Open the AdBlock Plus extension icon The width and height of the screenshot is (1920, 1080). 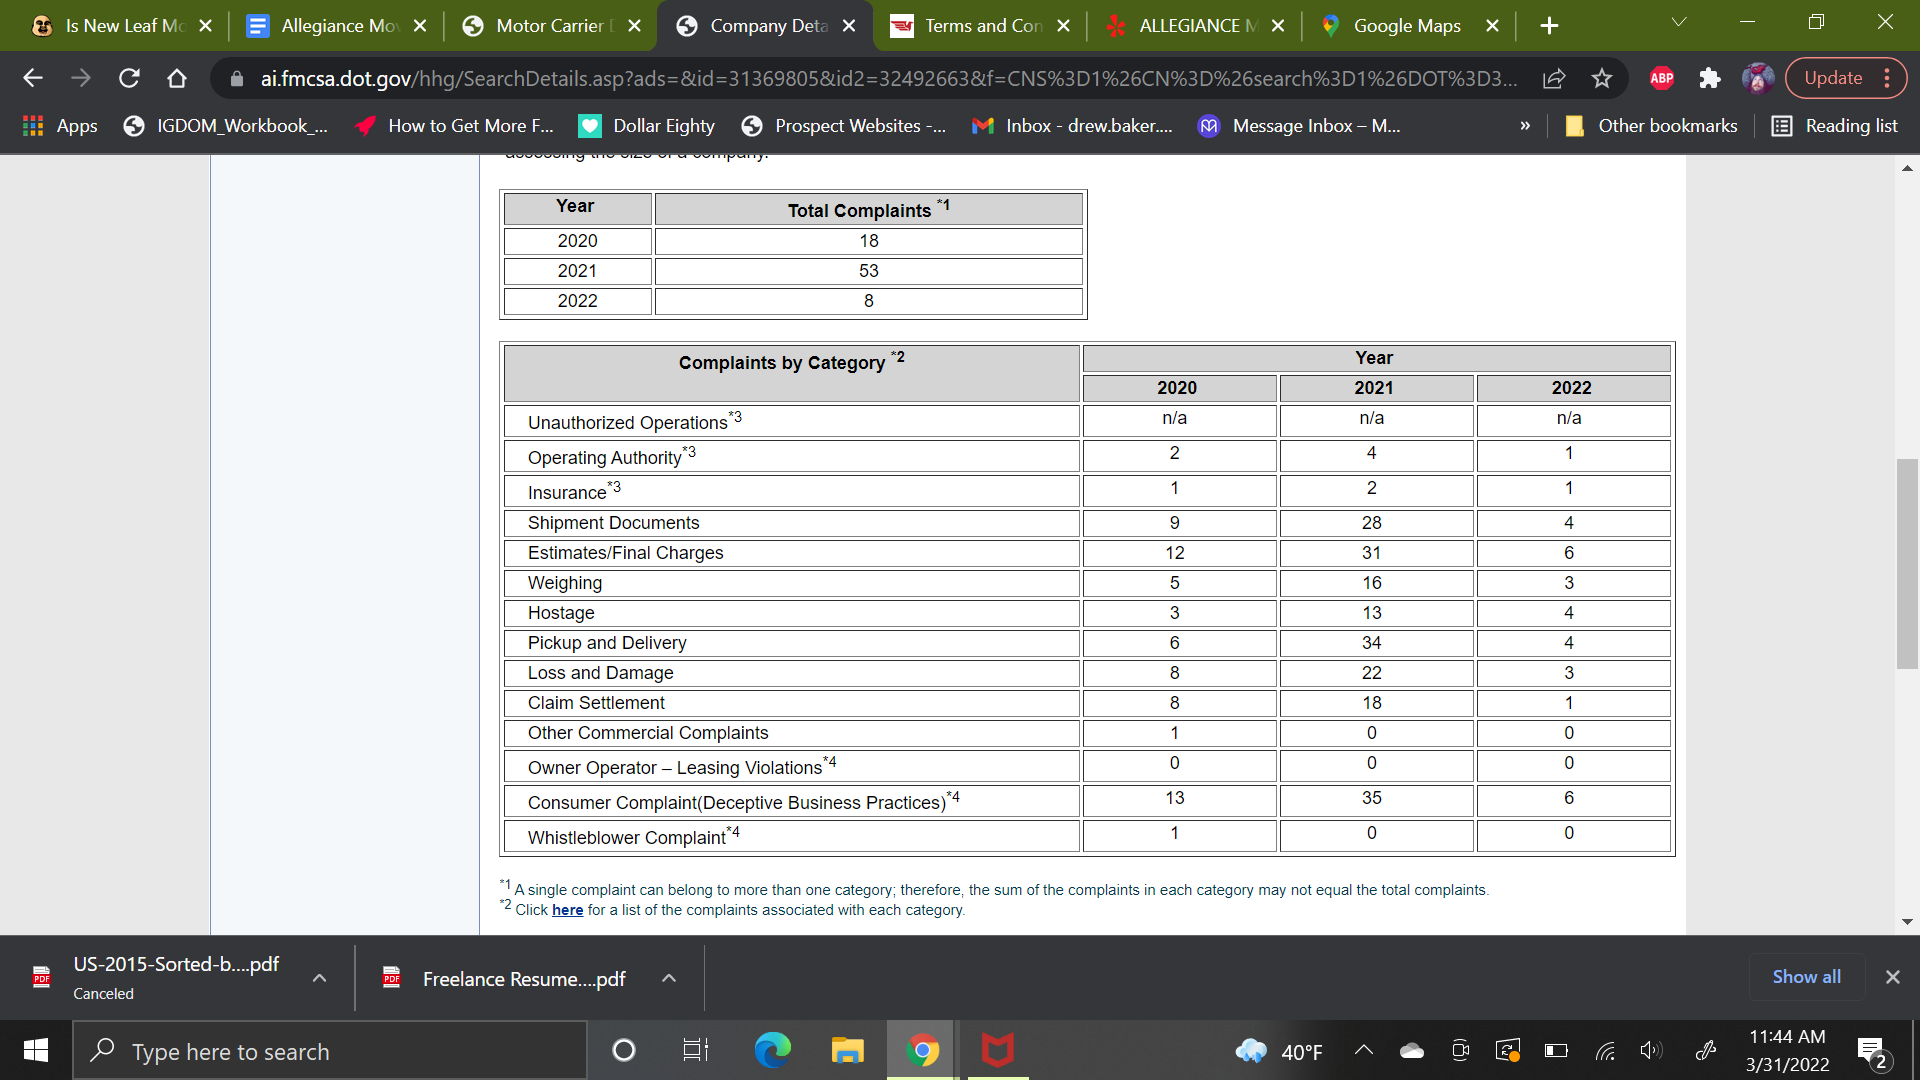point(1662,78)
